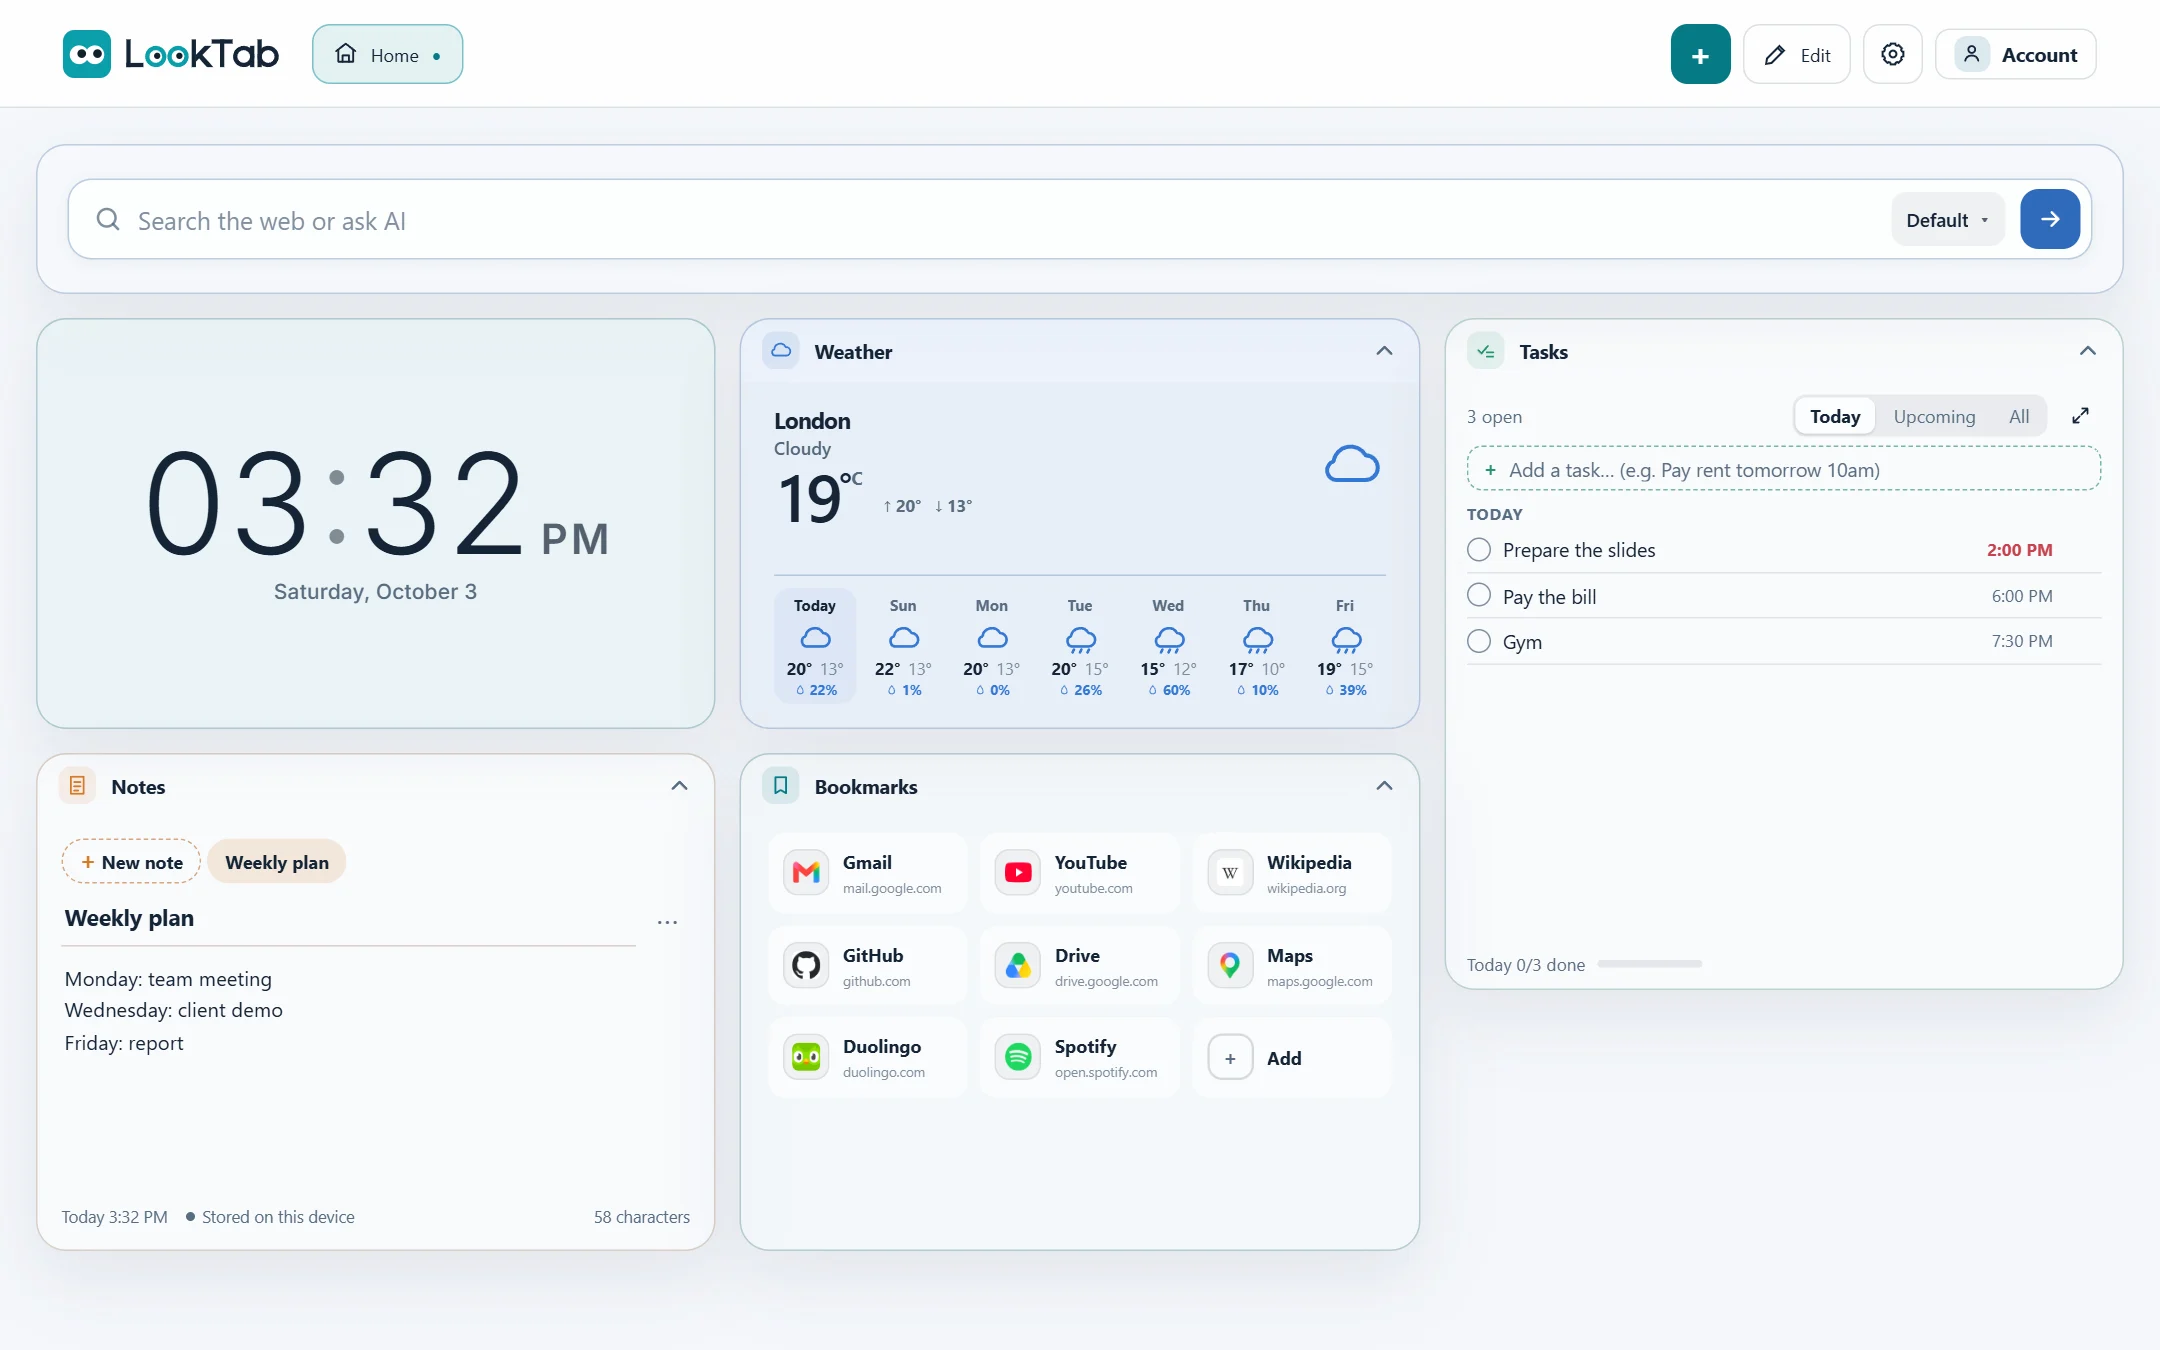Collapse the Bookmarks widget
Image resolution: width=2160 pixels, height=1350 pixels.
(x=1384, y=786)
